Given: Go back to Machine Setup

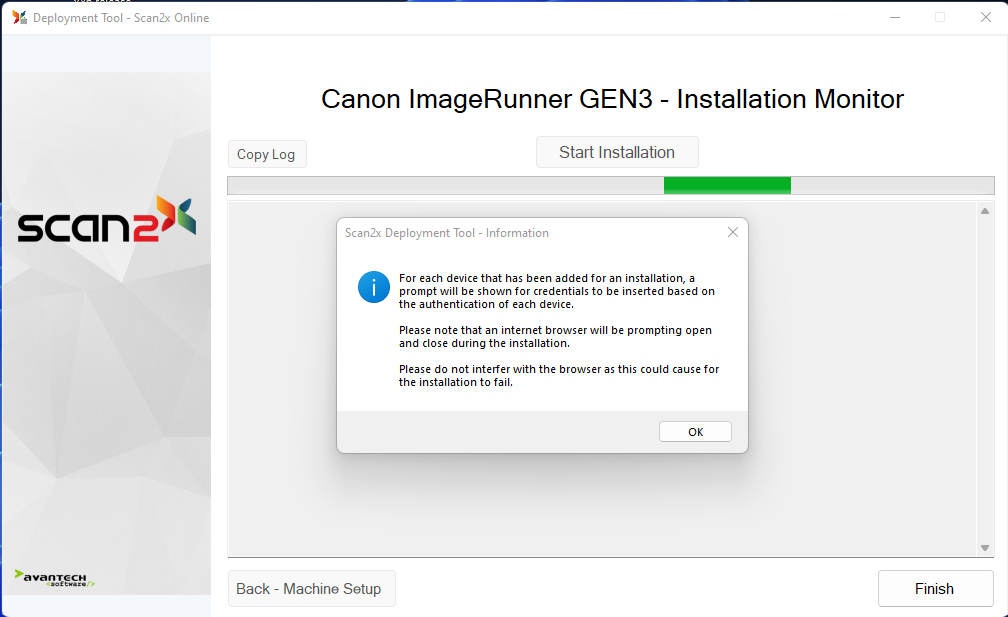Looking at the screenshot, I should (x=311, y=589).
